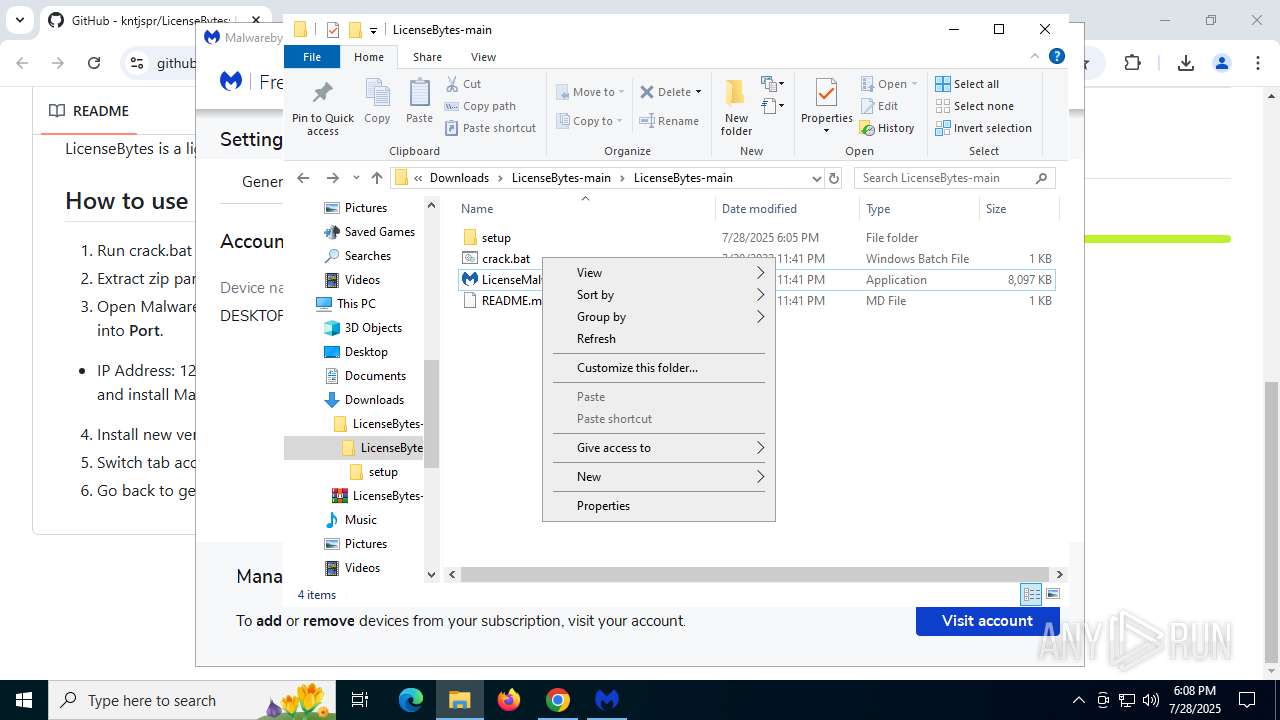Click Open in the ribbon Open group

(889, 84)
